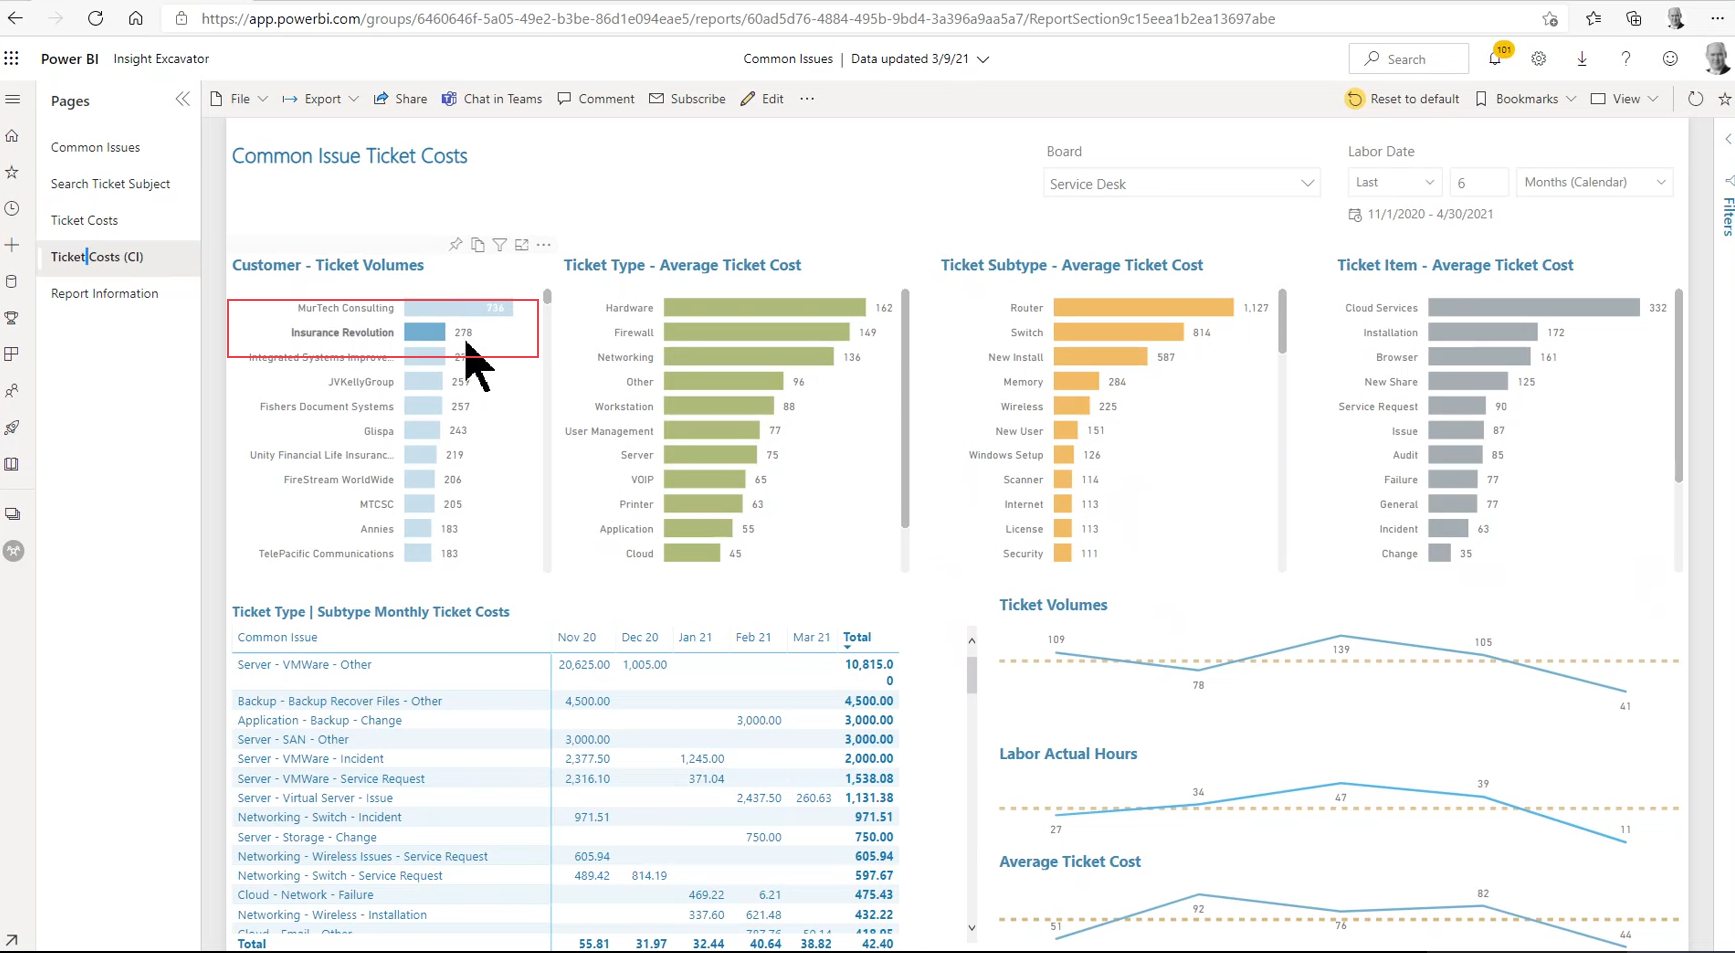
Task: Open Recent clock in left navigation
Action: [x=13, y=209]
